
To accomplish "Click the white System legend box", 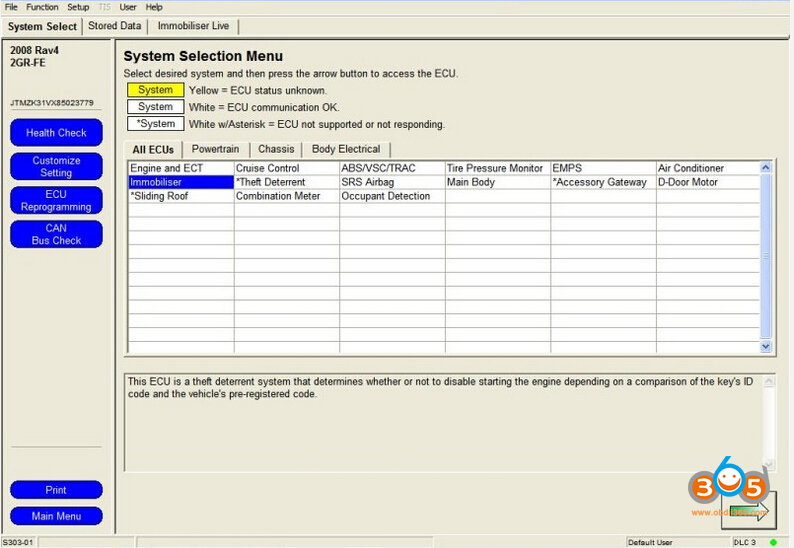I will pos(155,107).
